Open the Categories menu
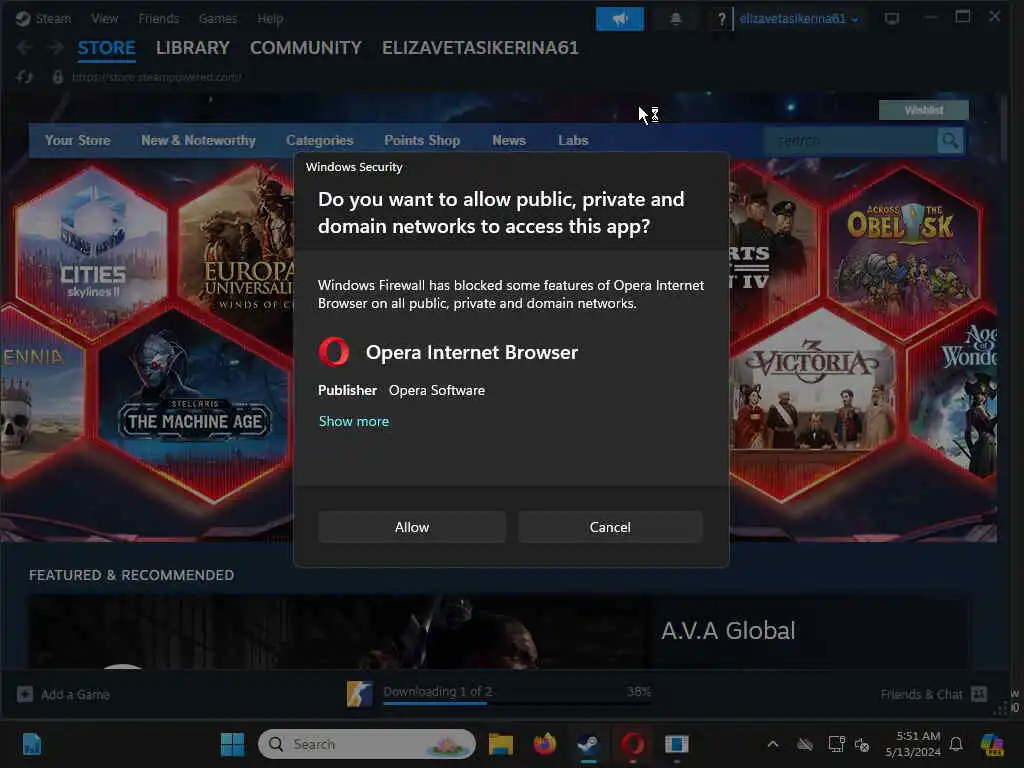The width and height of the screenshot is (1024, 768). [x=319, y=140]
